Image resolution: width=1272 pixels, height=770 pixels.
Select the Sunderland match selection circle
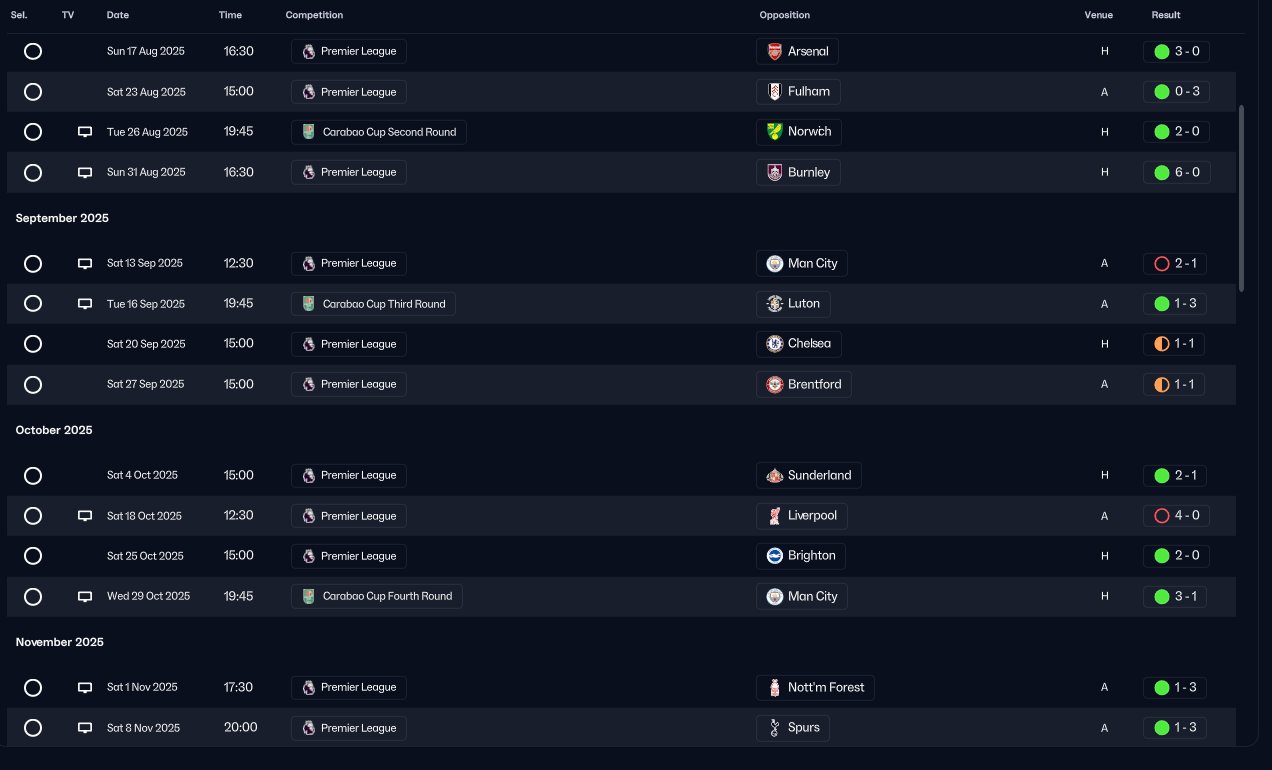point(33,476)
